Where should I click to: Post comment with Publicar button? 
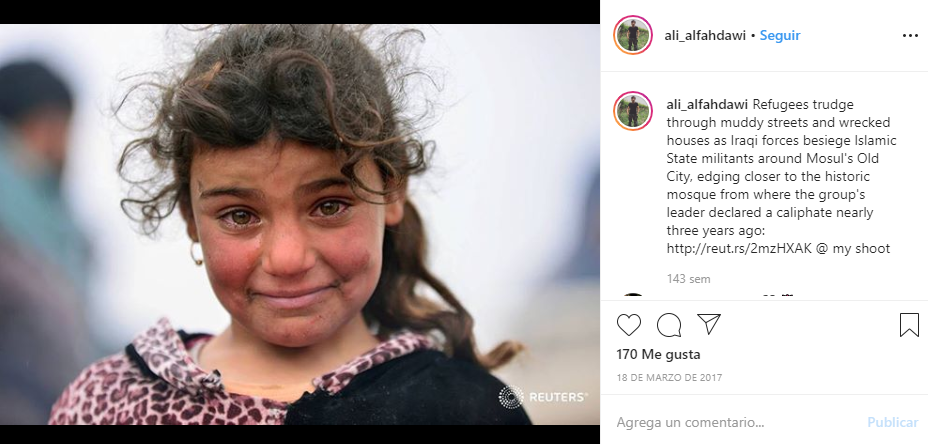pyautogui.click(x=892, y=423)
